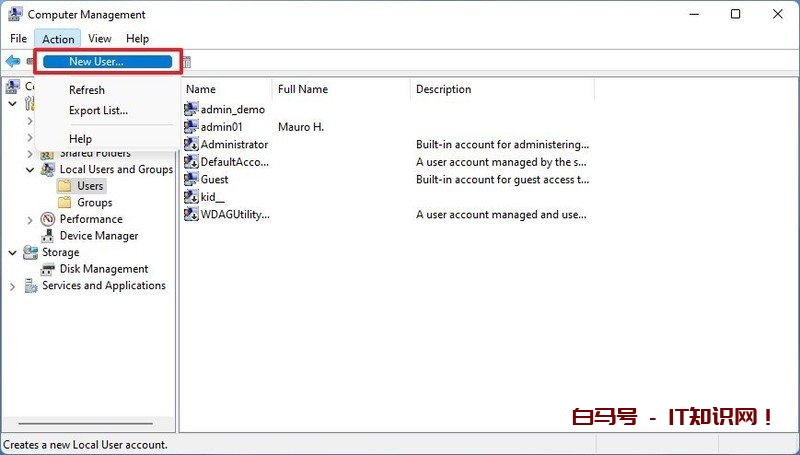Click the Disk Management icon
Viewport: 800px width, 455px height.
click(x=48, y=269)
